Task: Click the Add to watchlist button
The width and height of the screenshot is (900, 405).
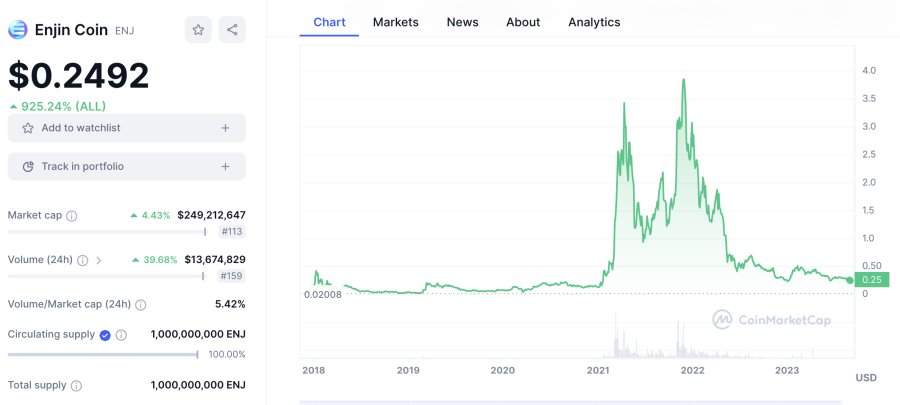Action: point(126,128)
